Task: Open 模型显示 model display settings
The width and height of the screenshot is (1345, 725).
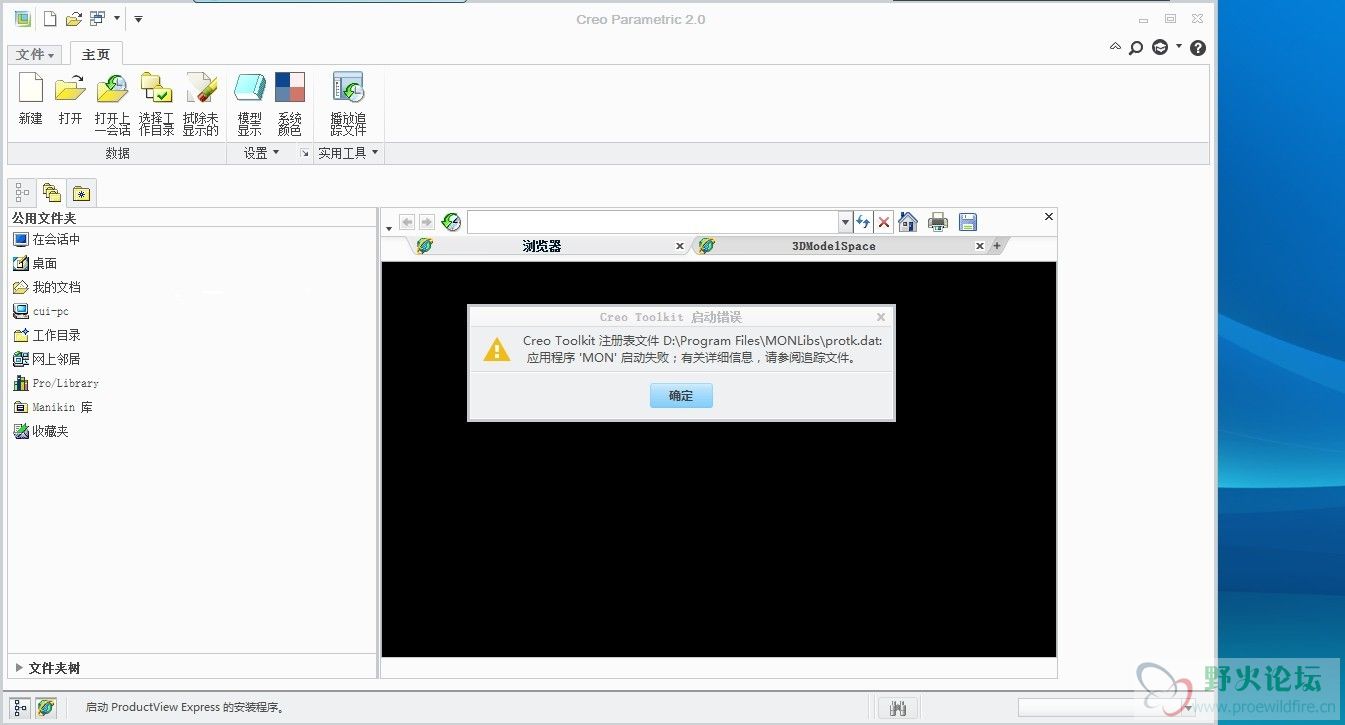Action: [x=249, y=105]
